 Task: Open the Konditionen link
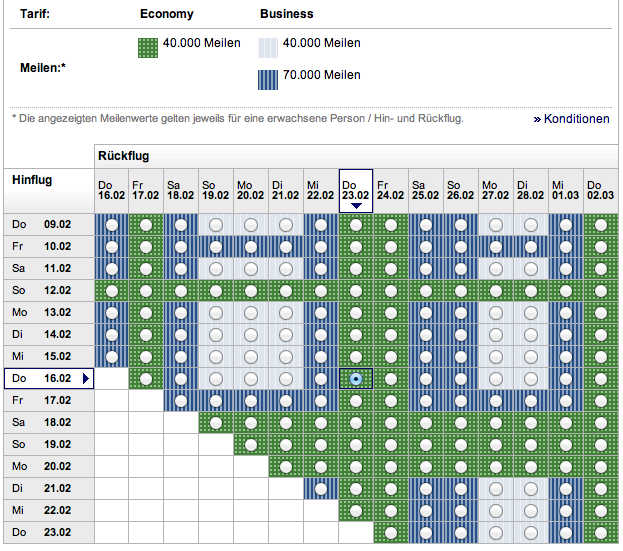point(572,119)
